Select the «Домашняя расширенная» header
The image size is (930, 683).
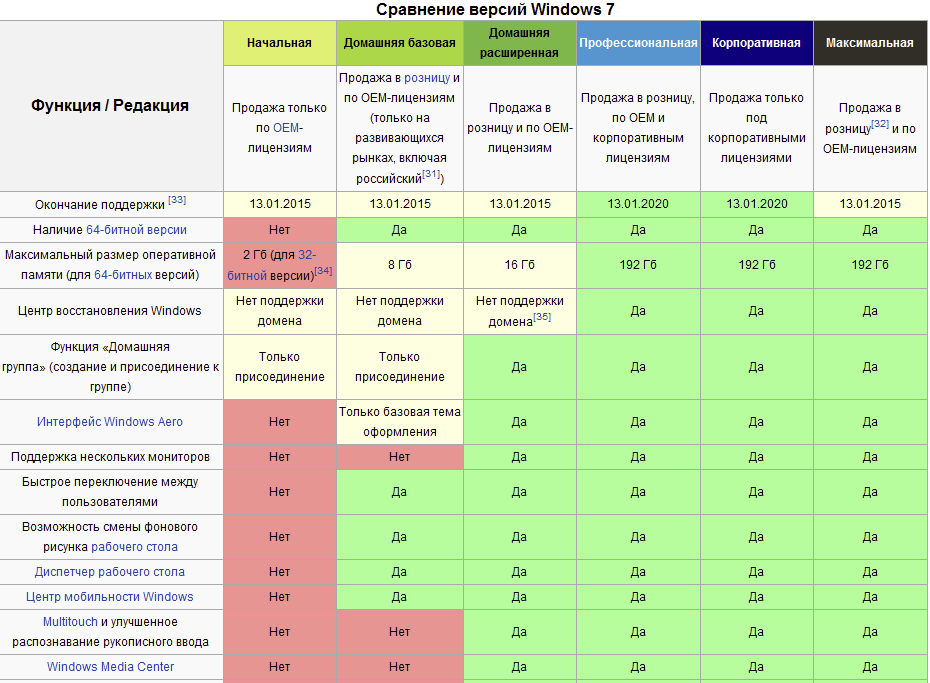(520, 43)
